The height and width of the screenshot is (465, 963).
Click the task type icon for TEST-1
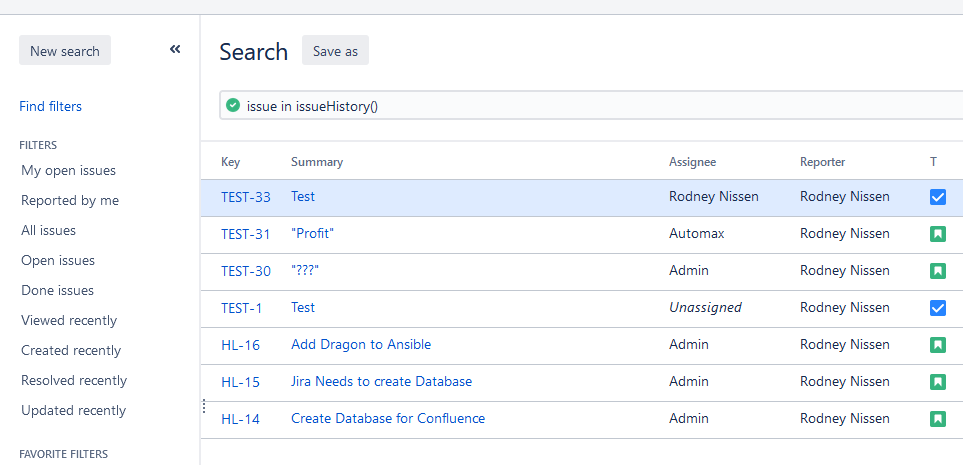[x=937, y=308]
